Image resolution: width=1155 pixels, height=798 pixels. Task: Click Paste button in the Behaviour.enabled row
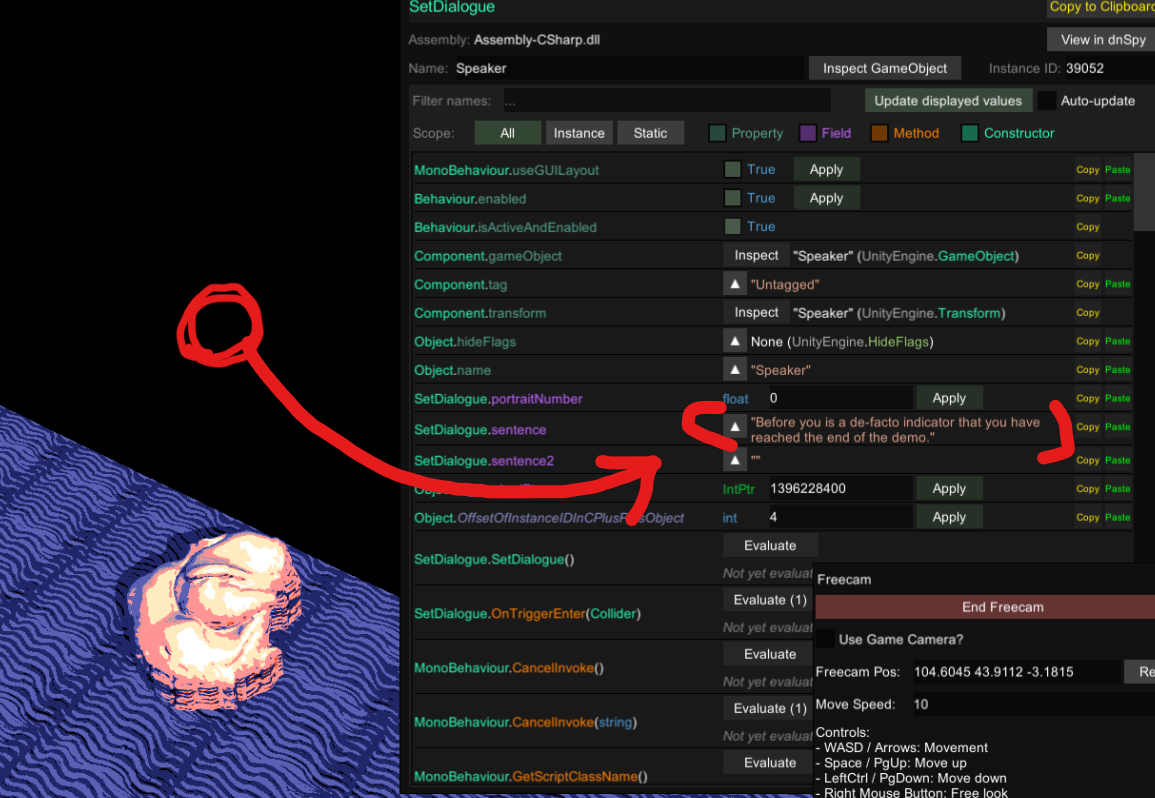[x=1117, y=199]
